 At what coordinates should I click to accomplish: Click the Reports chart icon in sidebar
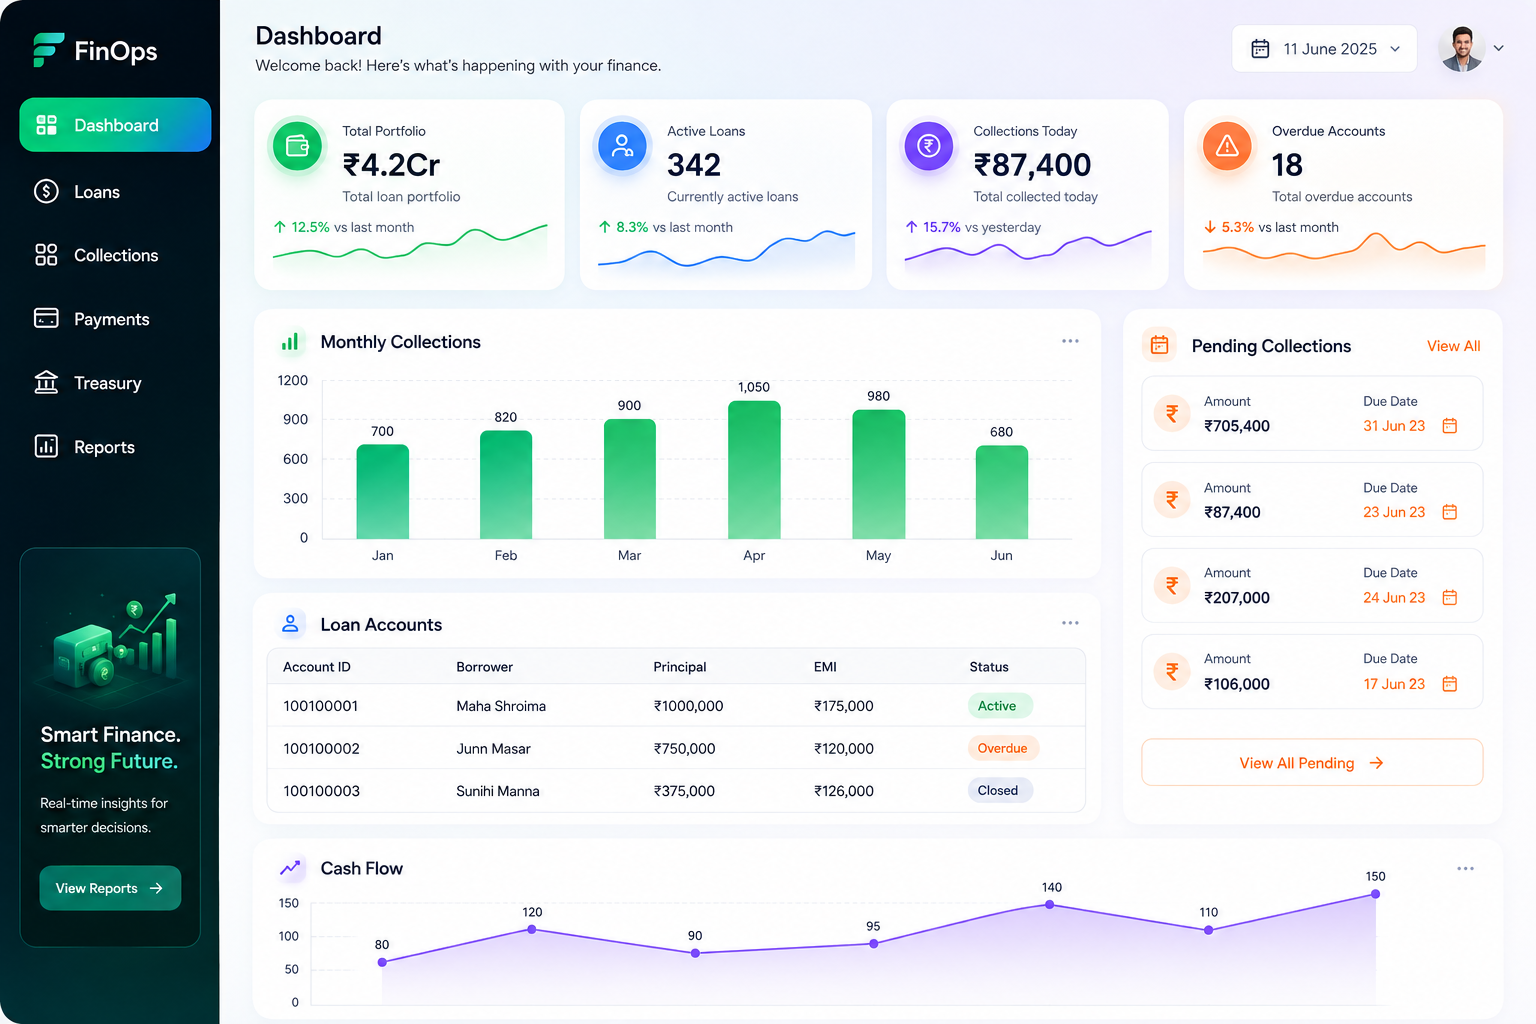46,446
